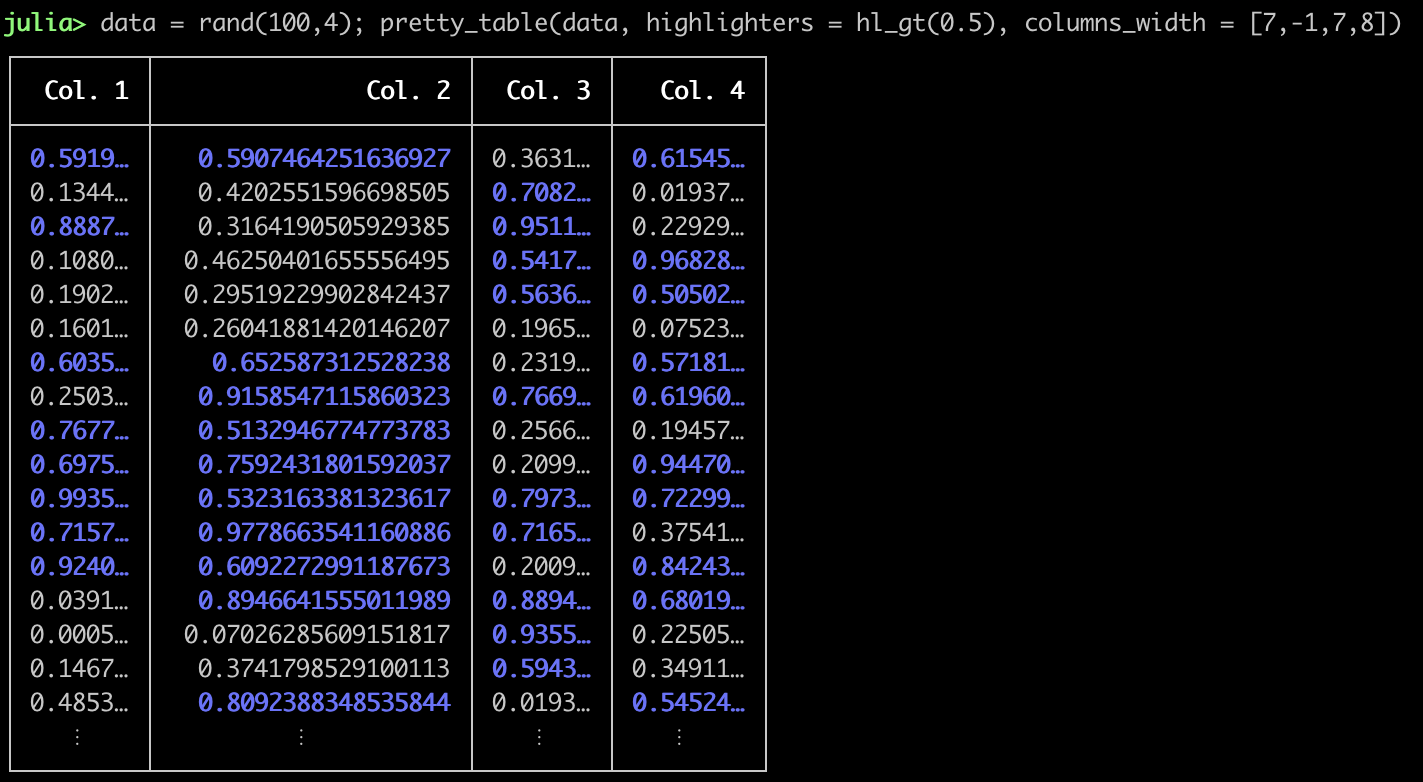Screen dimensions: 1423x782
Task: Click the Col. 1 column header
Action: point(86,91)
